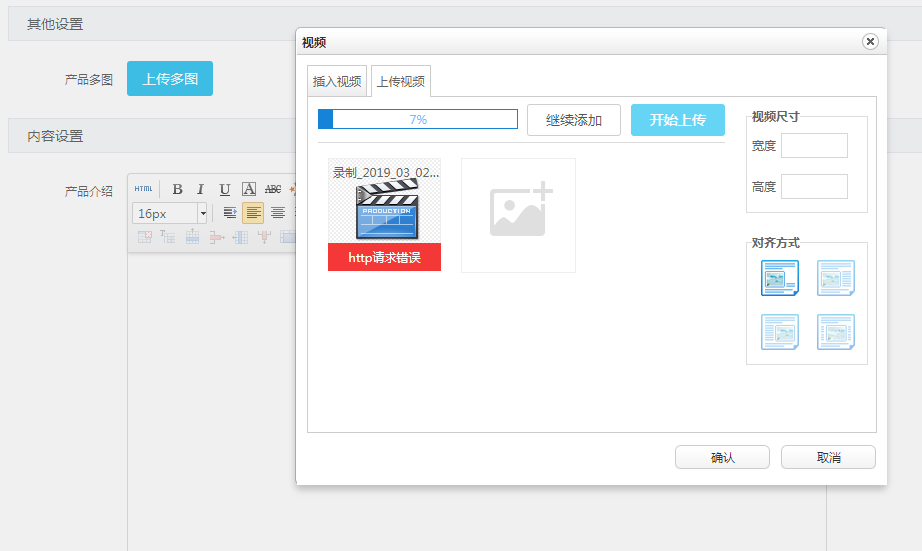
Task: Select float-left video alignment (top-right option)
Action: (x=835, y=278)
